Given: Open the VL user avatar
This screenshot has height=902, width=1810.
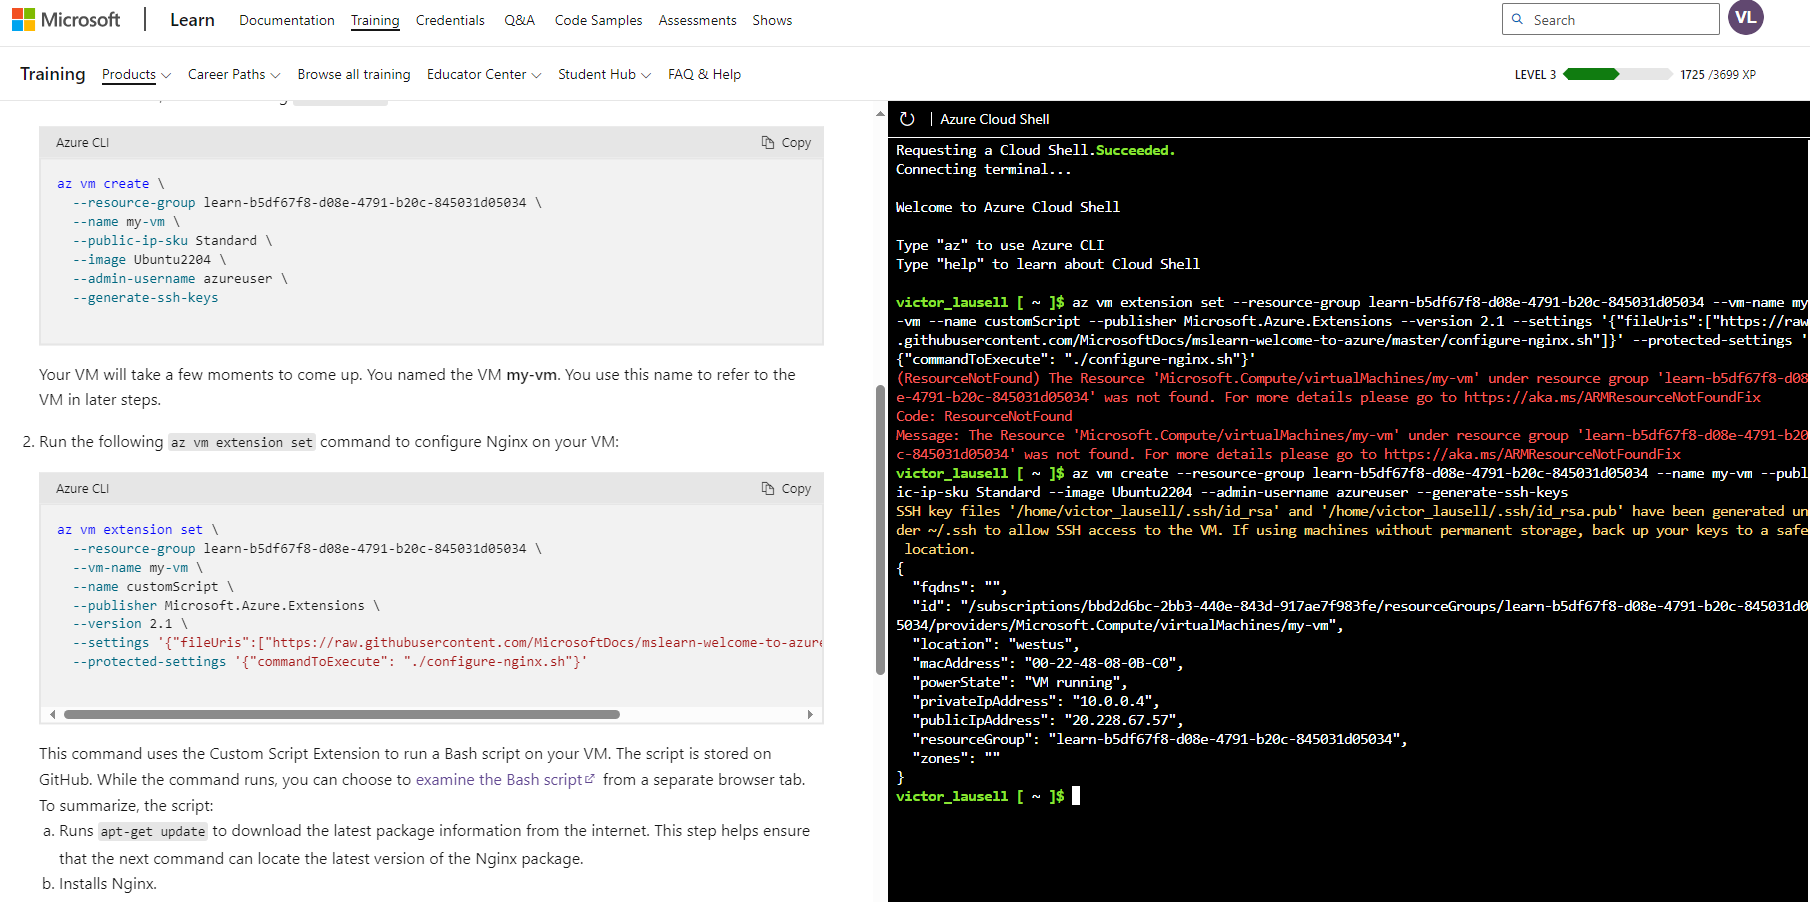Looking at the screenshot, I should tap(1745, 18).
